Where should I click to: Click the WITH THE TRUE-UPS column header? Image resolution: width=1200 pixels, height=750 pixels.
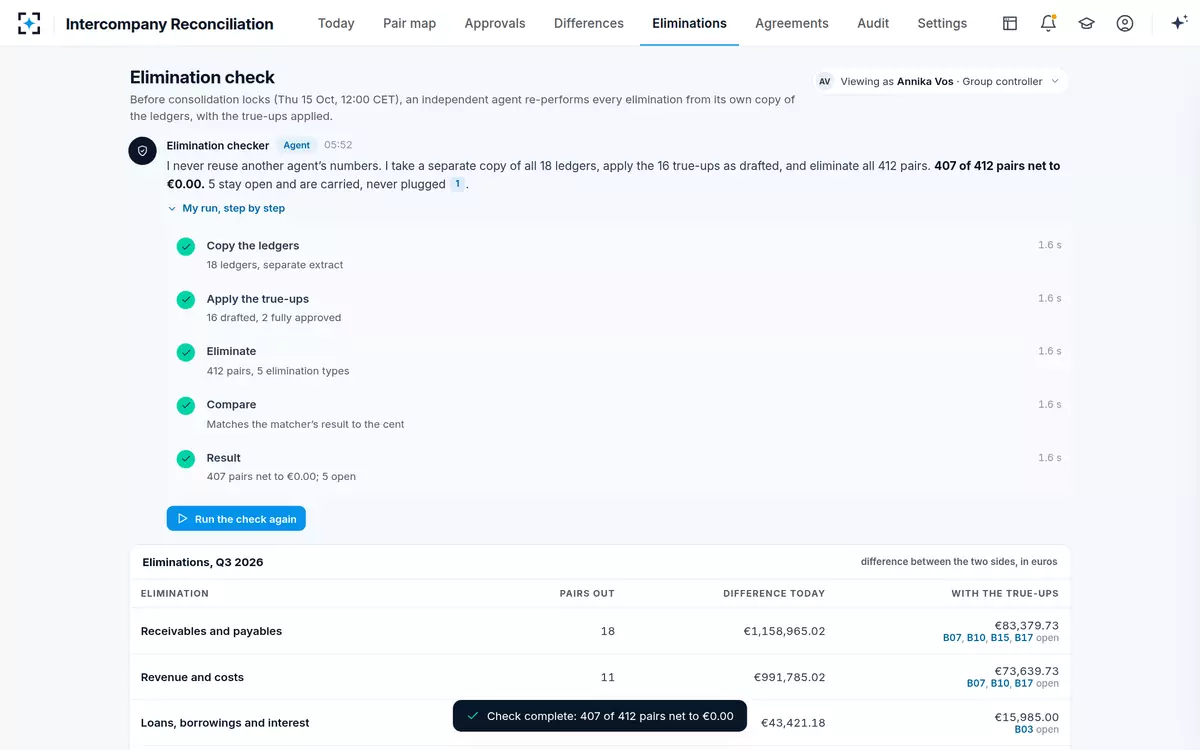1005,593
